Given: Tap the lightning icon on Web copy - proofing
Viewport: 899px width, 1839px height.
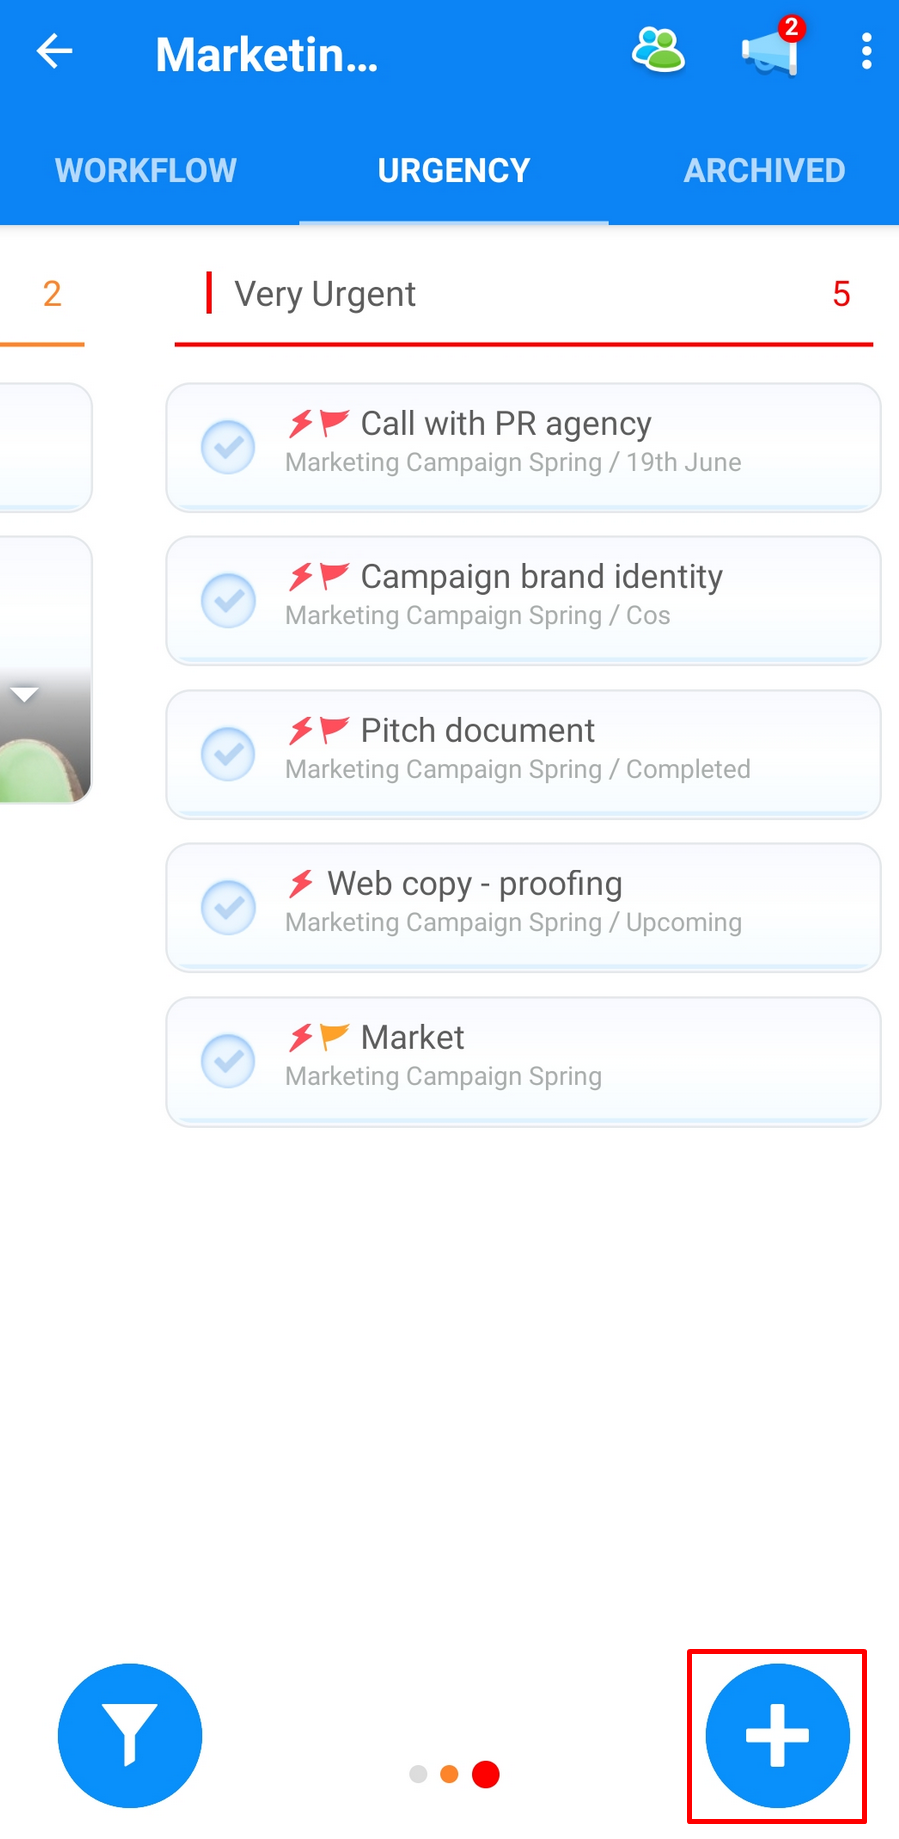Looking at the screenshot, I should pyautogui.click(x=299, y=883).
